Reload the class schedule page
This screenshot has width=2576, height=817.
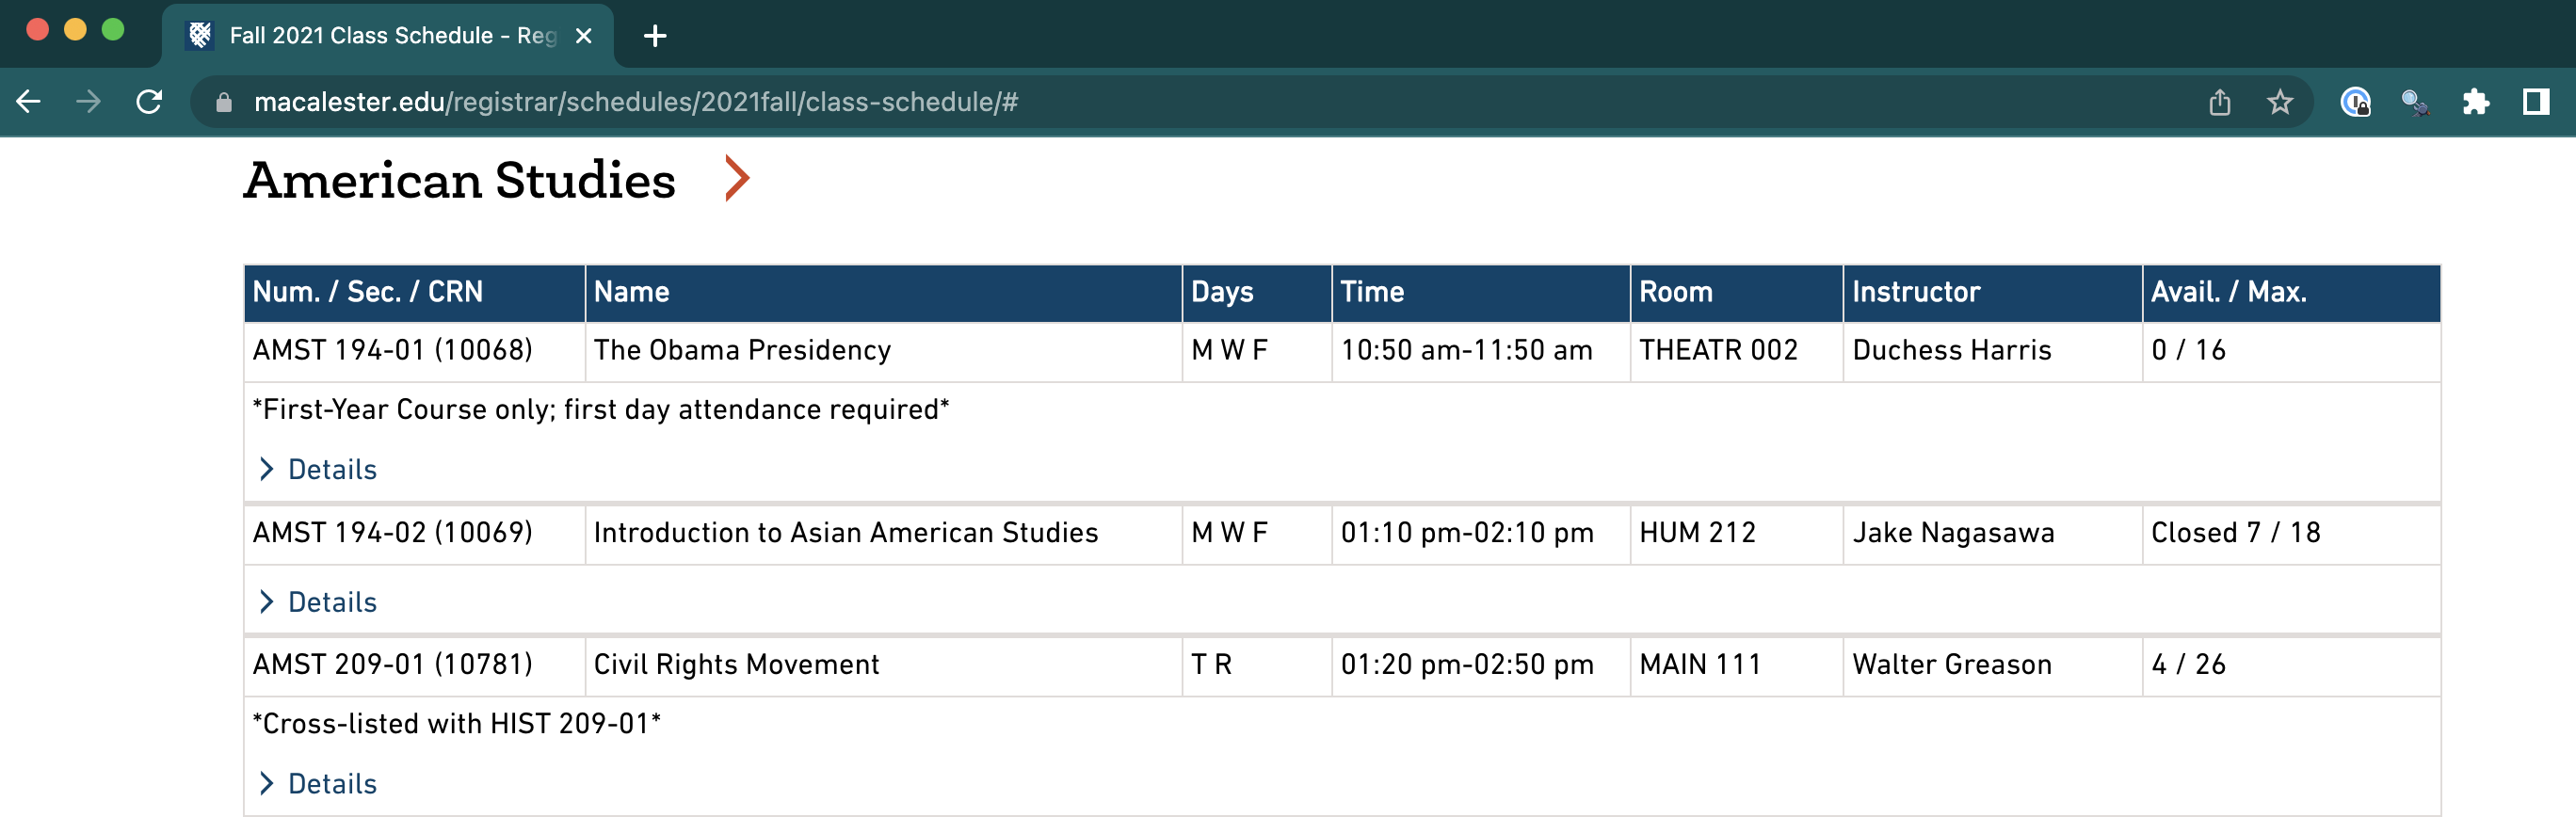150,102
